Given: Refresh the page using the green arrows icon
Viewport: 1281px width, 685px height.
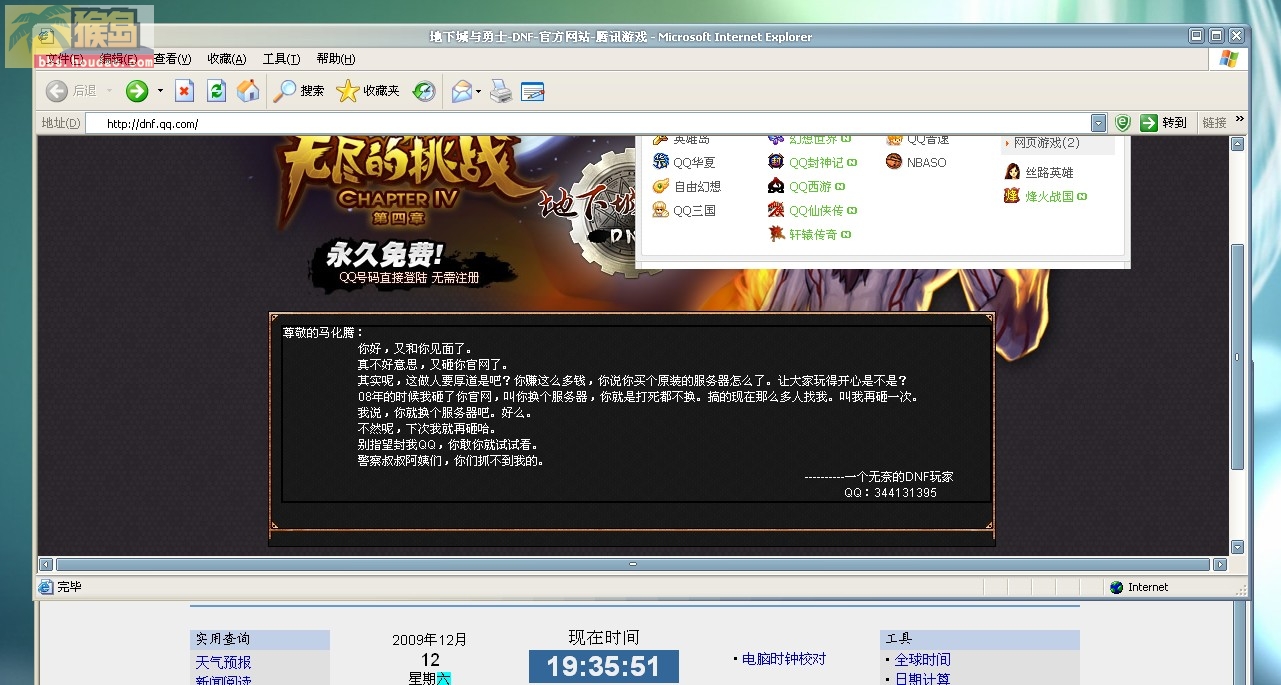Looking at the screenshot, I should tap(216, 91).
